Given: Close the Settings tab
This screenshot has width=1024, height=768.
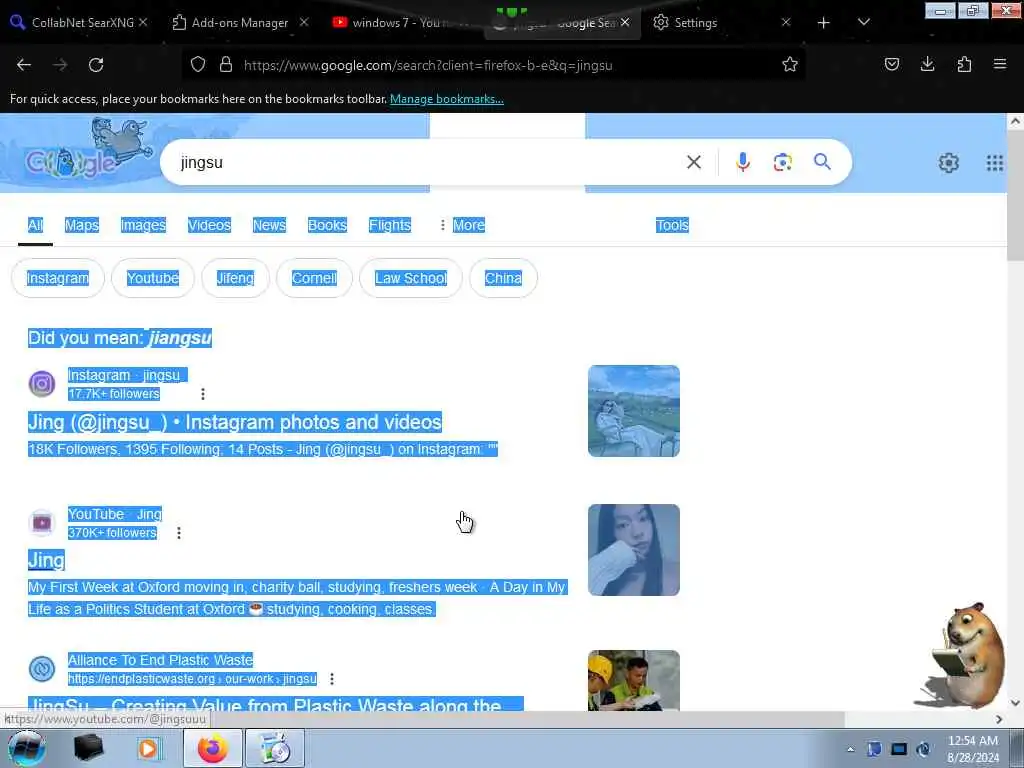Looking at the screenshot, I should (786, 22).
